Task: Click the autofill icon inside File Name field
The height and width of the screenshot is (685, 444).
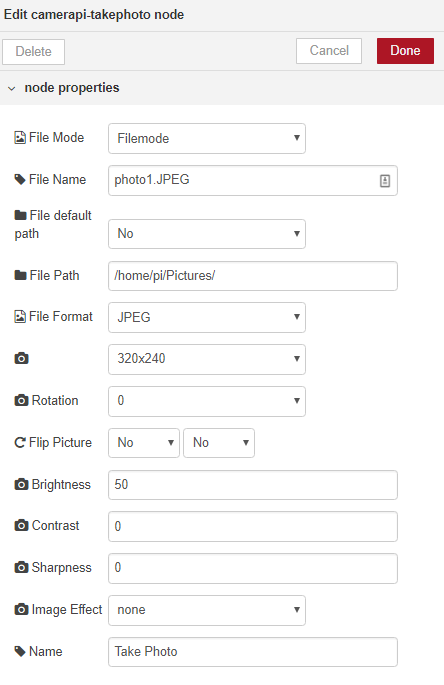Action: (x=385, y=180)
